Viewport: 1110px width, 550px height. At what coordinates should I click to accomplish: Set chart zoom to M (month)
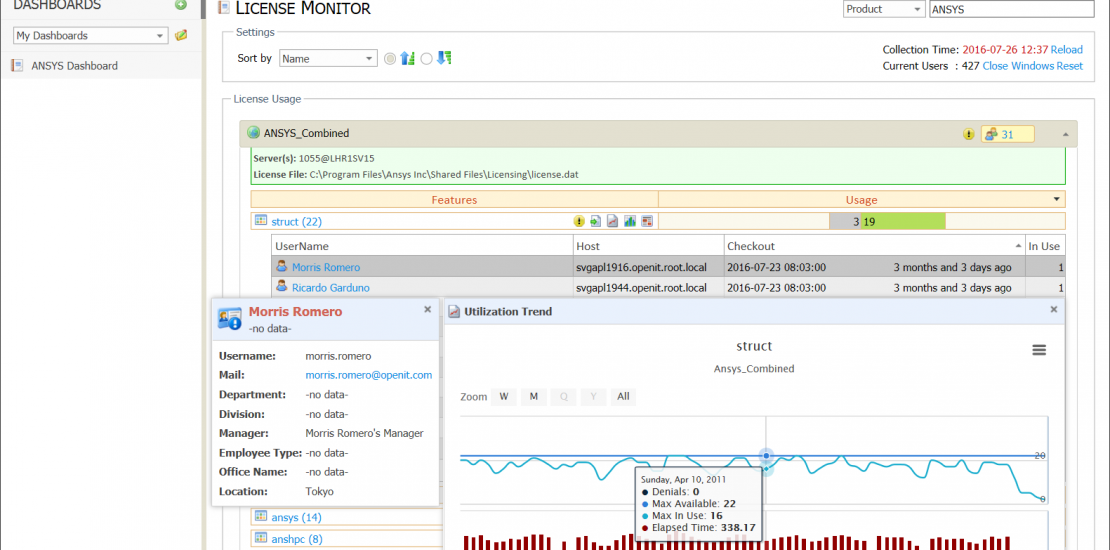point(534,396)
